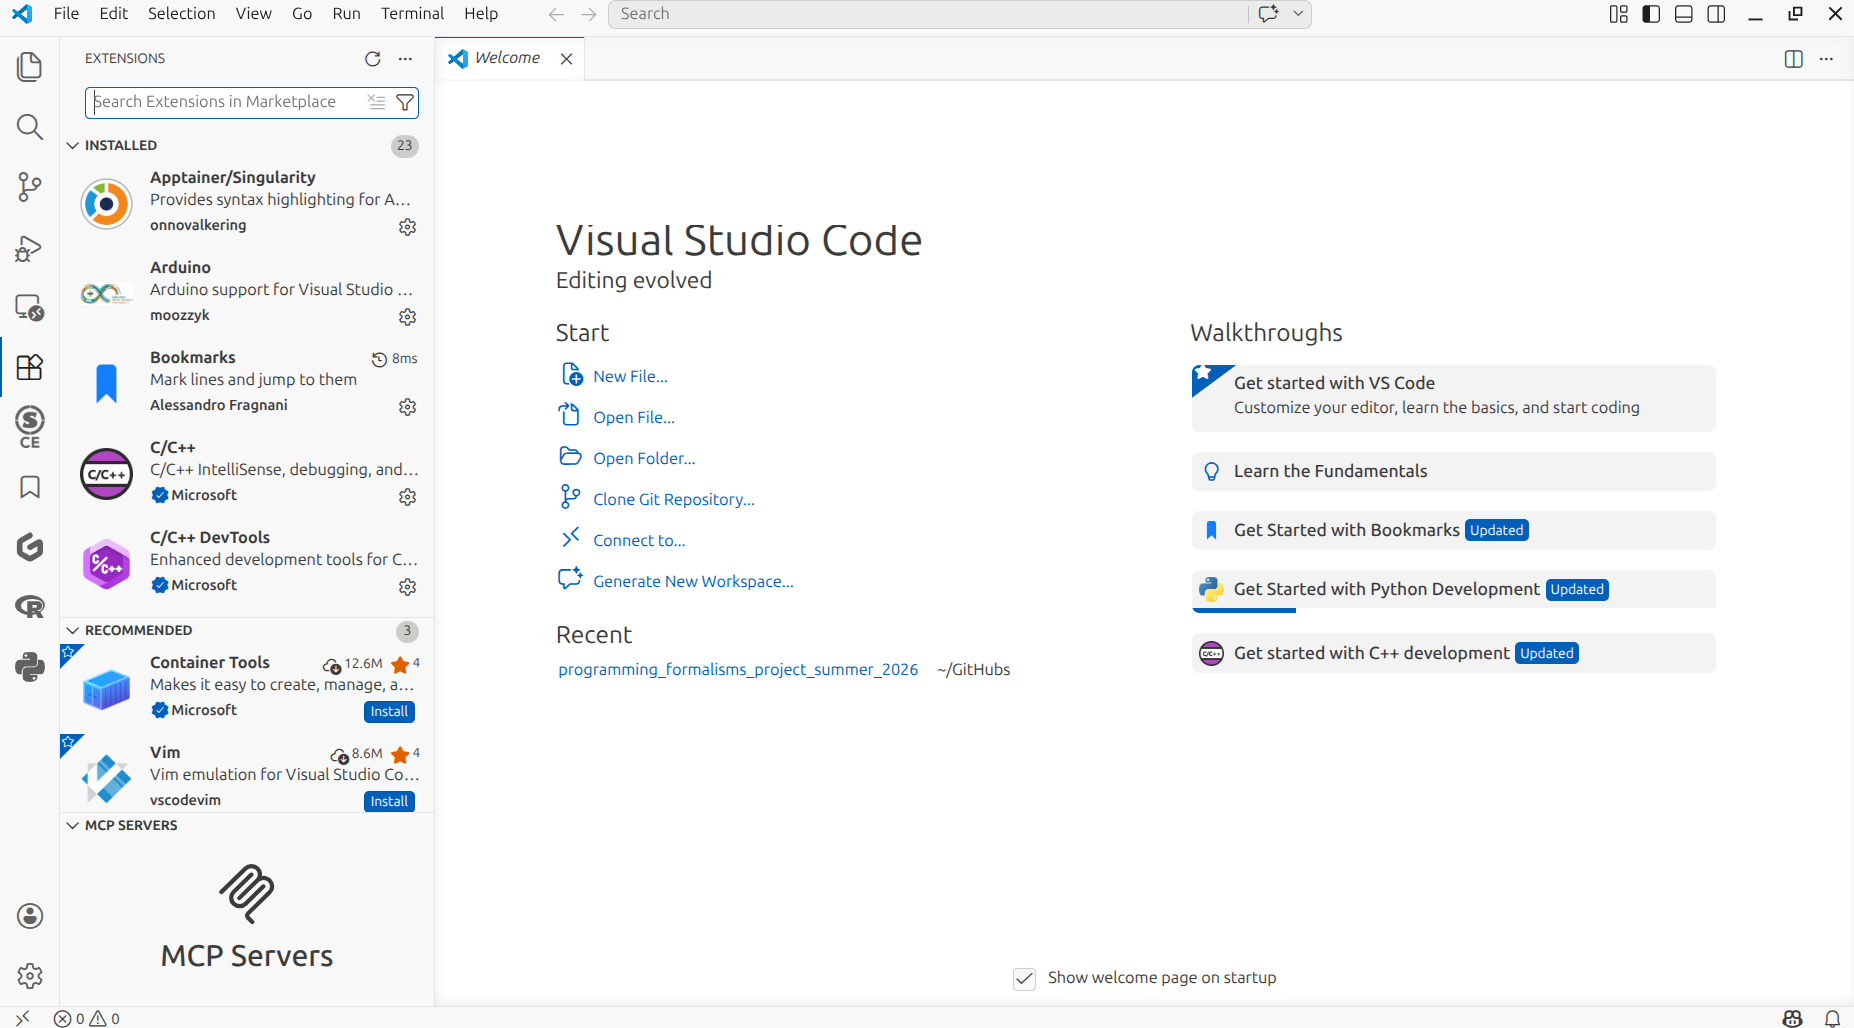
Task: Open recent project programming_formalisms_project_summer_2026
Action: tap(738, 670)
